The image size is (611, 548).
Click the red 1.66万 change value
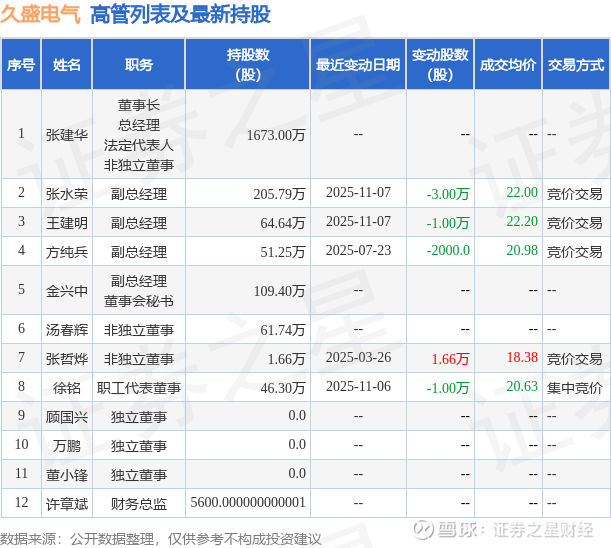[450, 359]
